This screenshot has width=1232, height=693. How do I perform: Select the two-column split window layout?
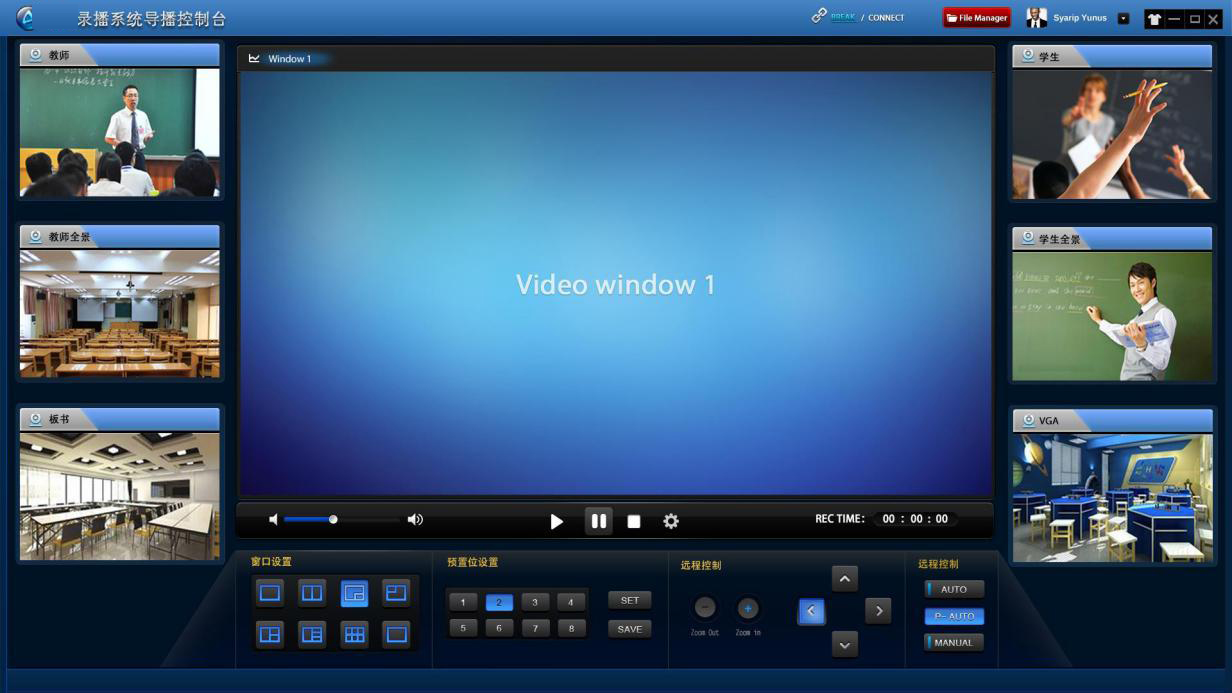click(312, 593)
